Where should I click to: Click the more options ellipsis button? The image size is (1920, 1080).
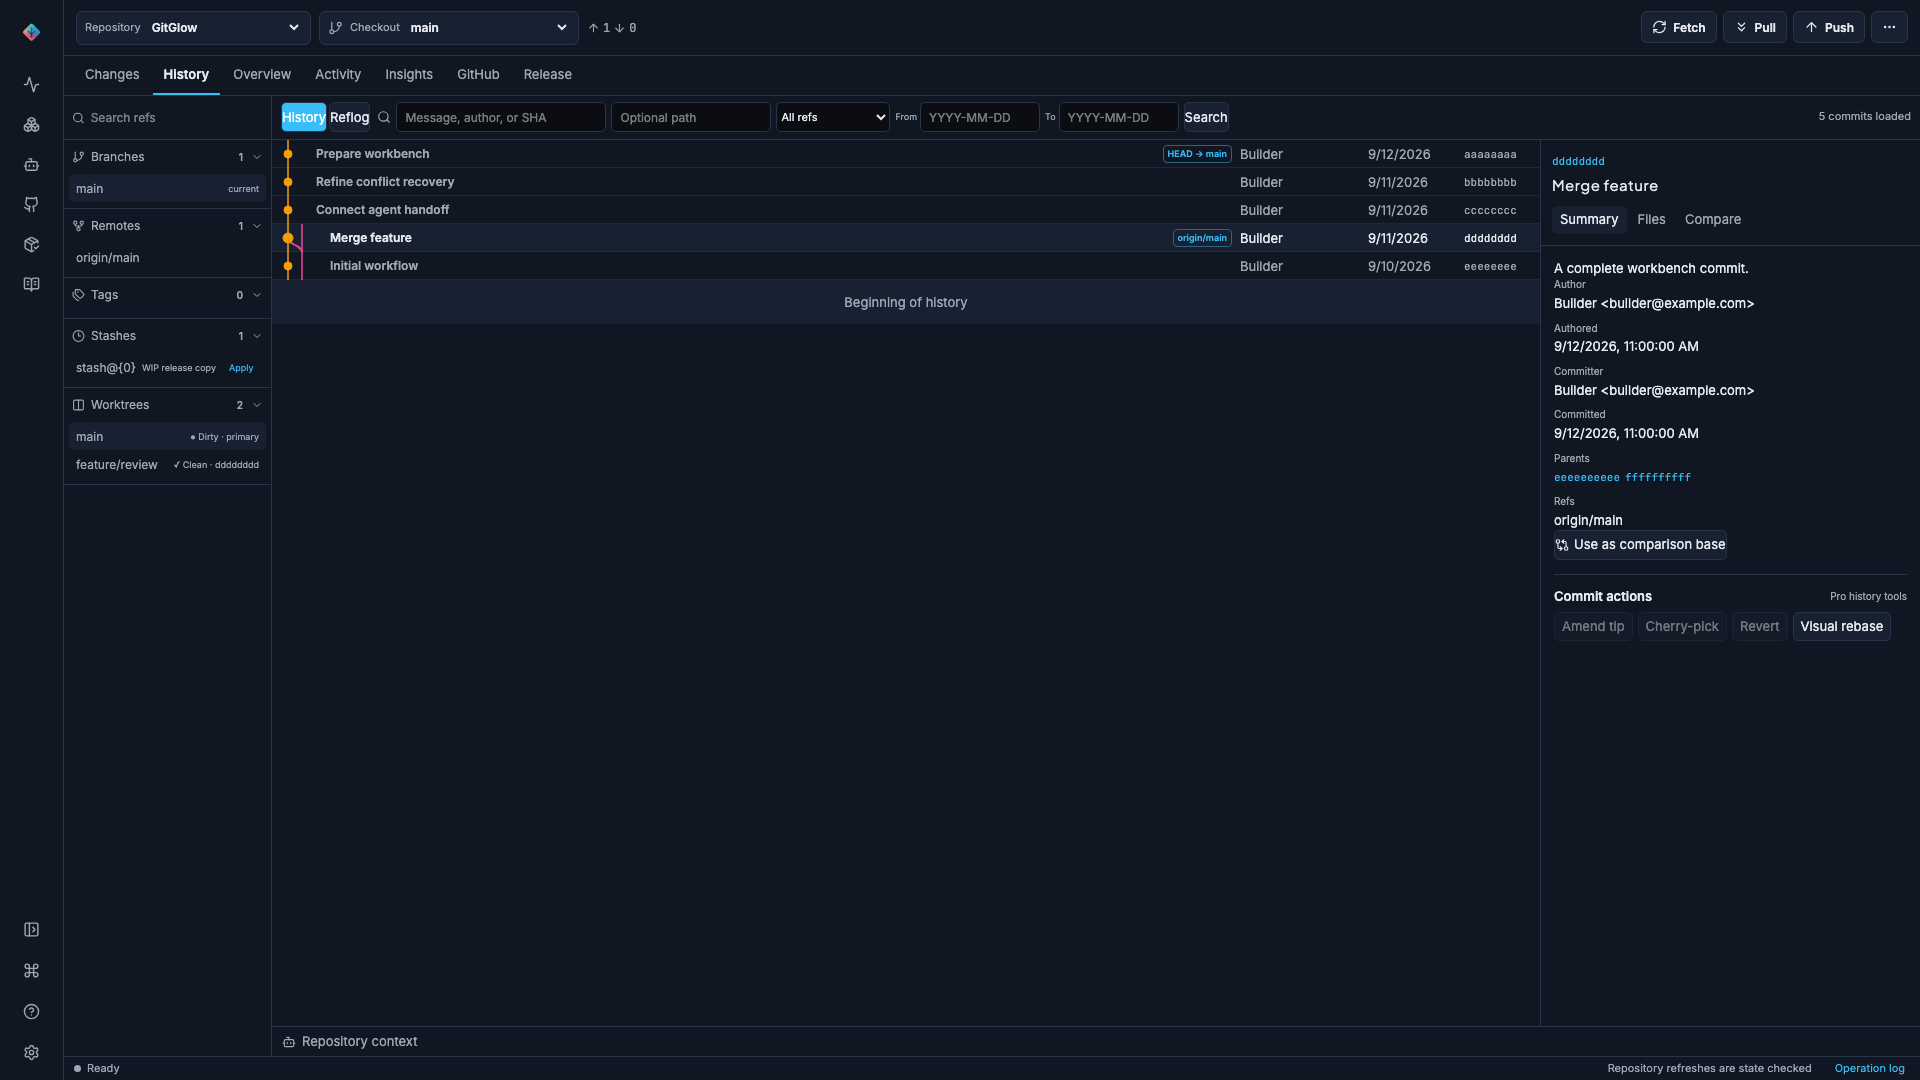[1889, 27]
